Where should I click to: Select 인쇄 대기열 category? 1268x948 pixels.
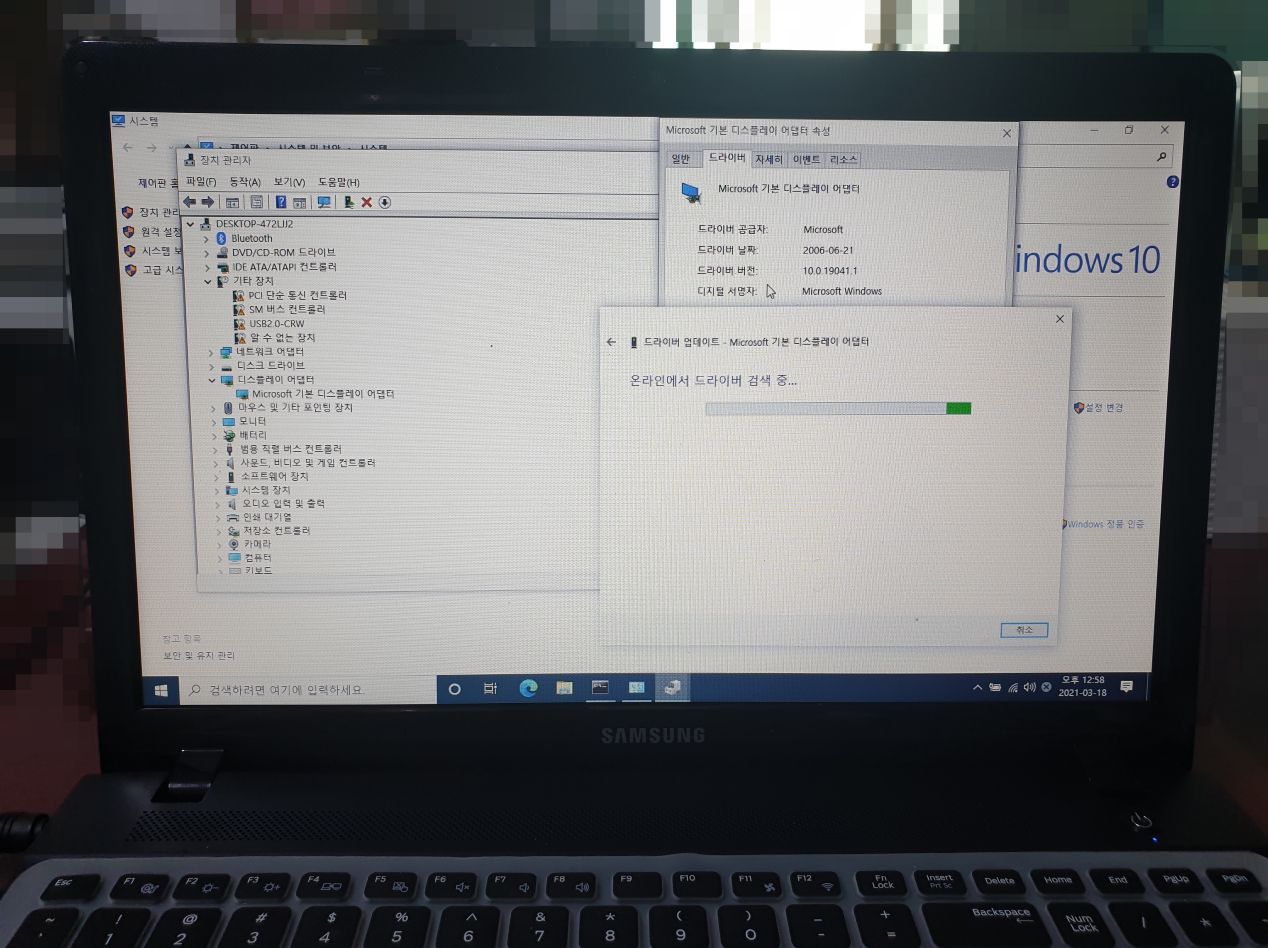pos(267,518)
